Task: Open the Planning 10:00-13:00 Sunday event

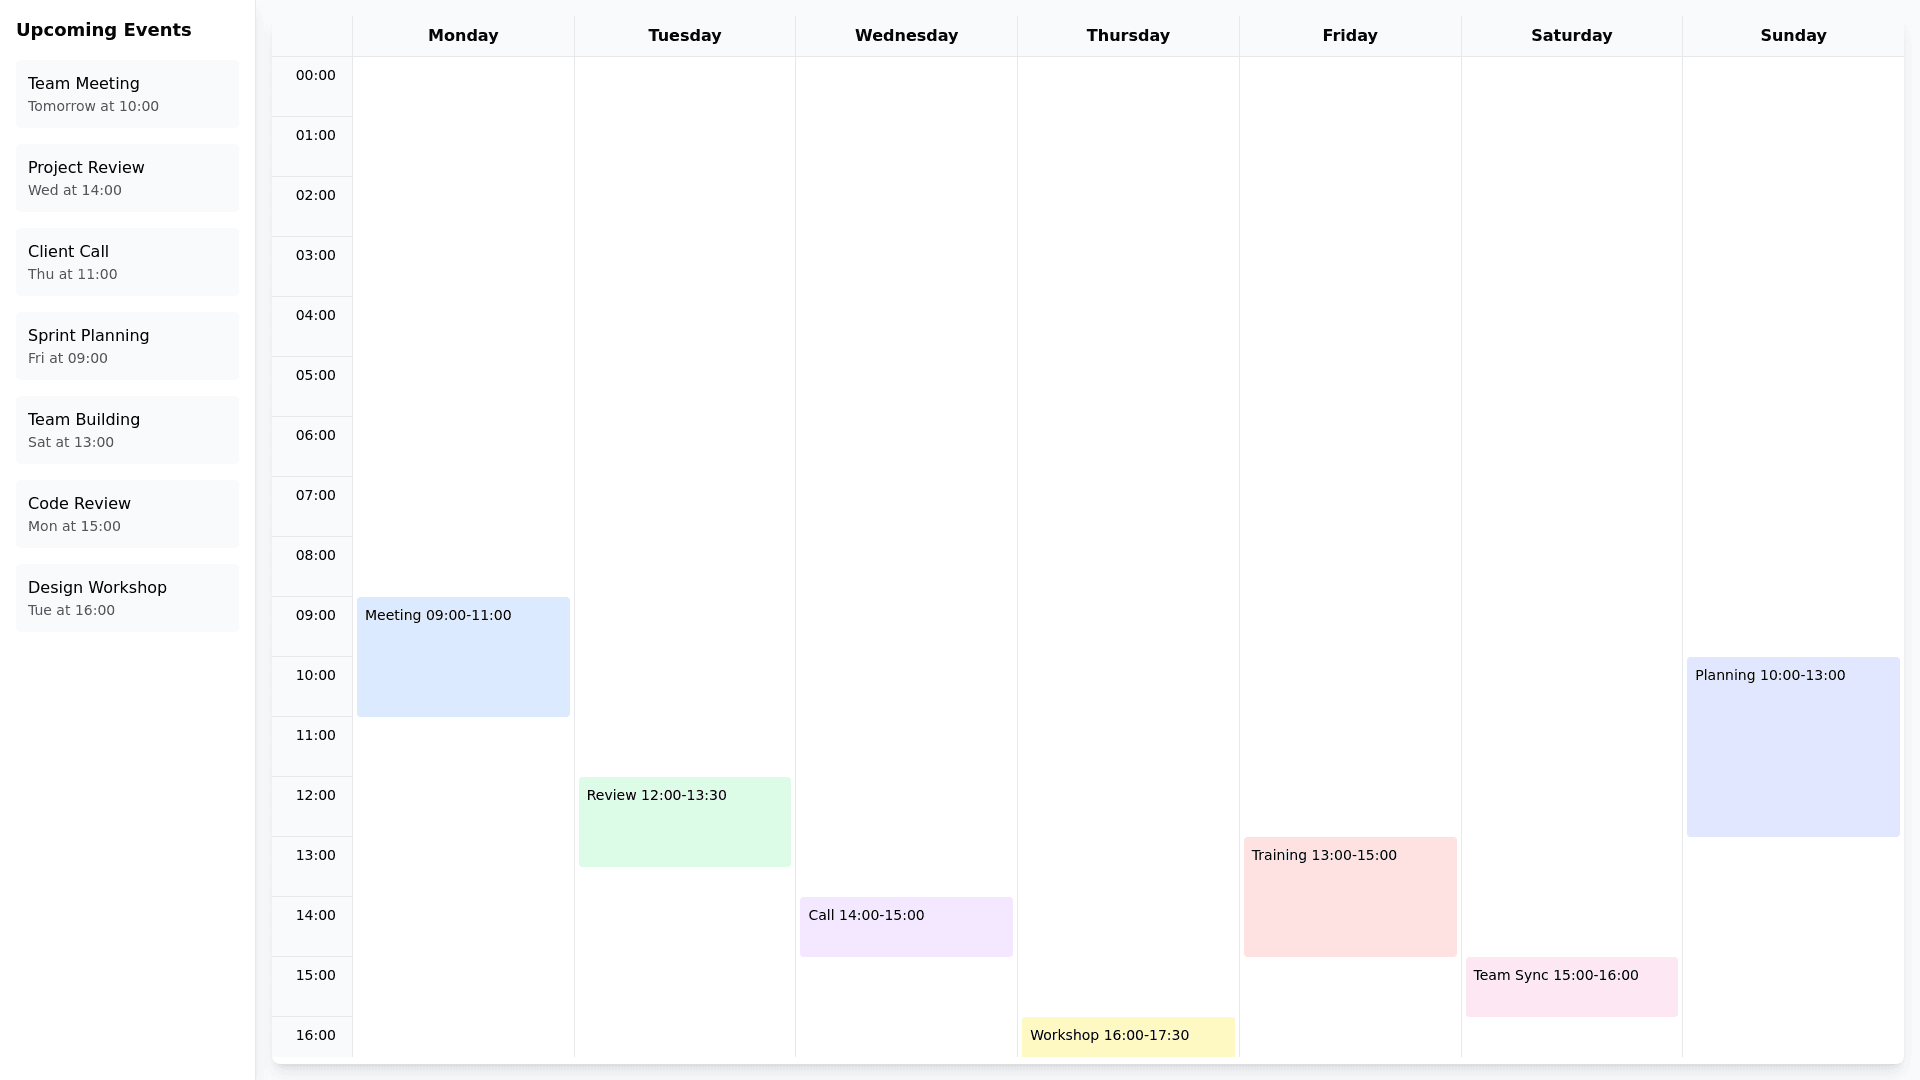Action: (1793, 747)
